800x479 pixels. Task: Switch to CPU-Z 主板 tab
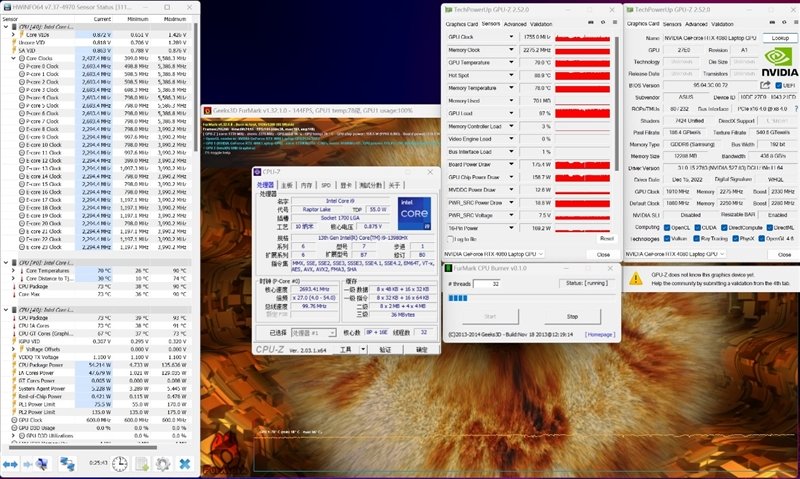pos(287,185)
